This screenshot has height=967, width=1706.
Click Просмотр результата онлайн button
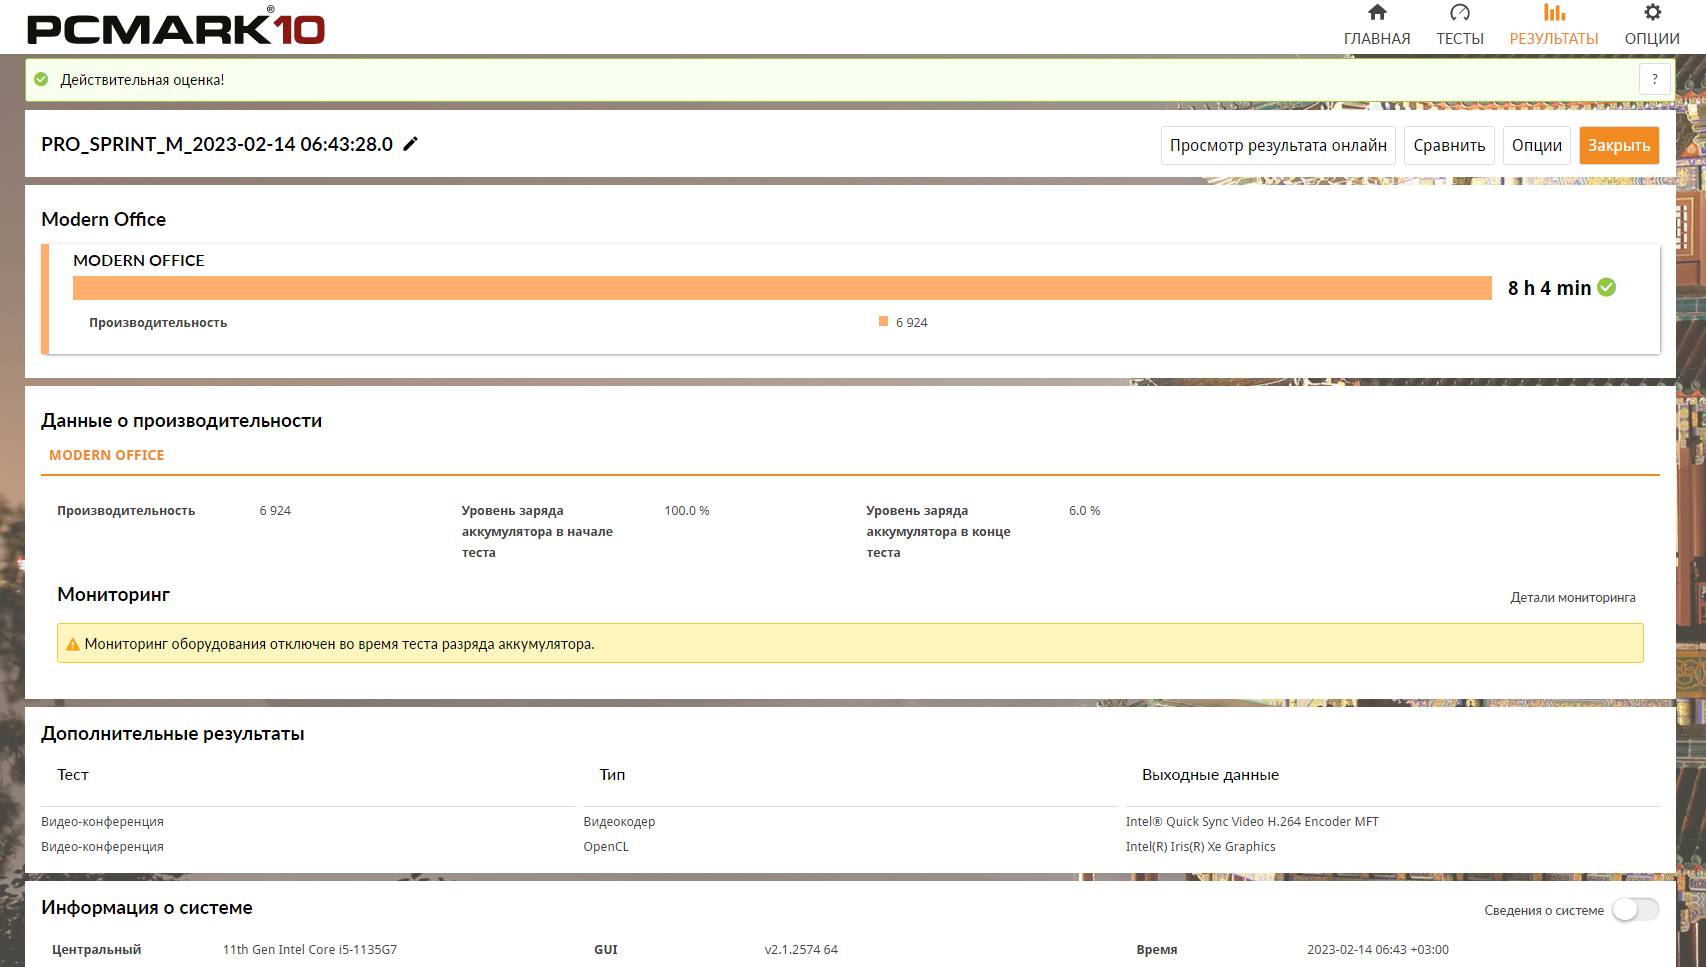click(1278, 145)
